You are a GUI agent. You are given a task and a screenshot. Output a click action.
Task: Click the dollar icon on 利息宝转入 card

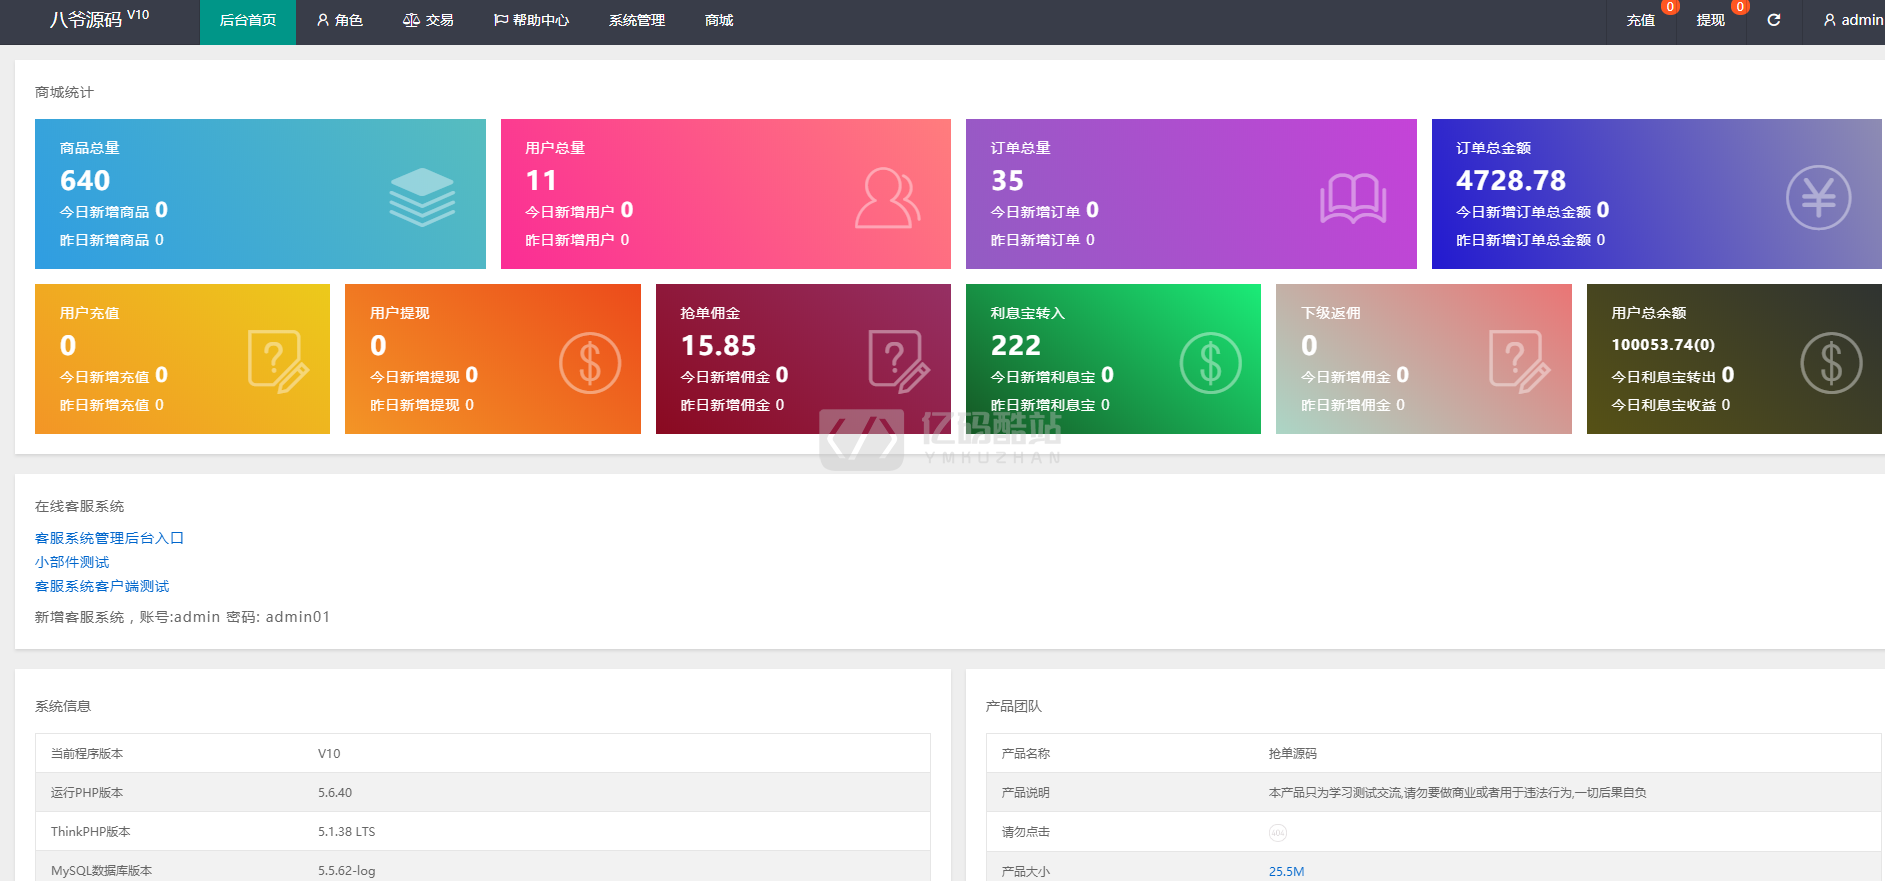[x=1210, y=362]
